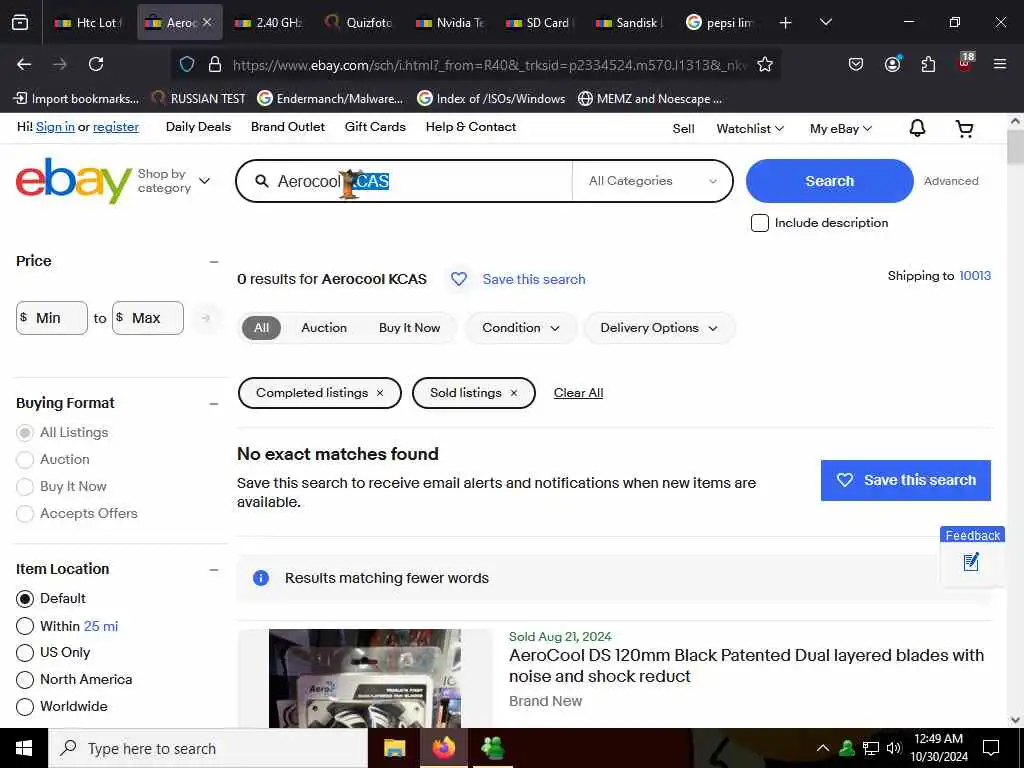The height and width of the screenshot is (768, 1024).
Task: Open the Firefox hamburger menu
Action: coord(1000,64)
